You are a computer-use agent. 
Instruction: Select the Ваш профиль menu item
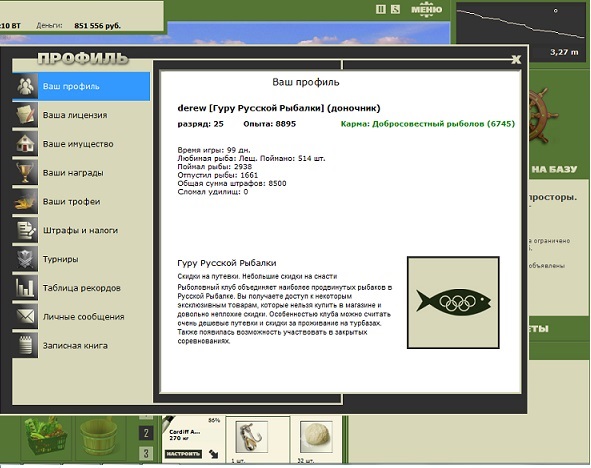point(81,86)
